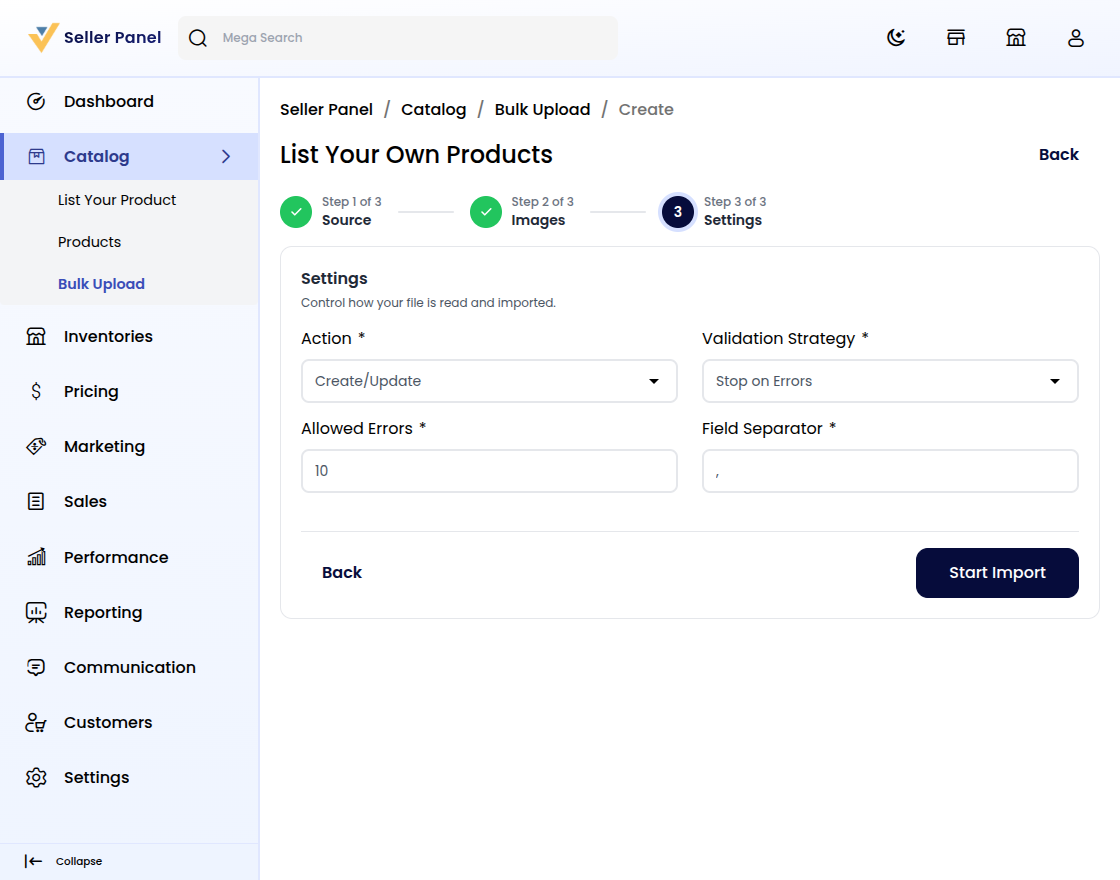Collapse the Catalog menu chevron
1120x880 pixels.
(226, 156)
